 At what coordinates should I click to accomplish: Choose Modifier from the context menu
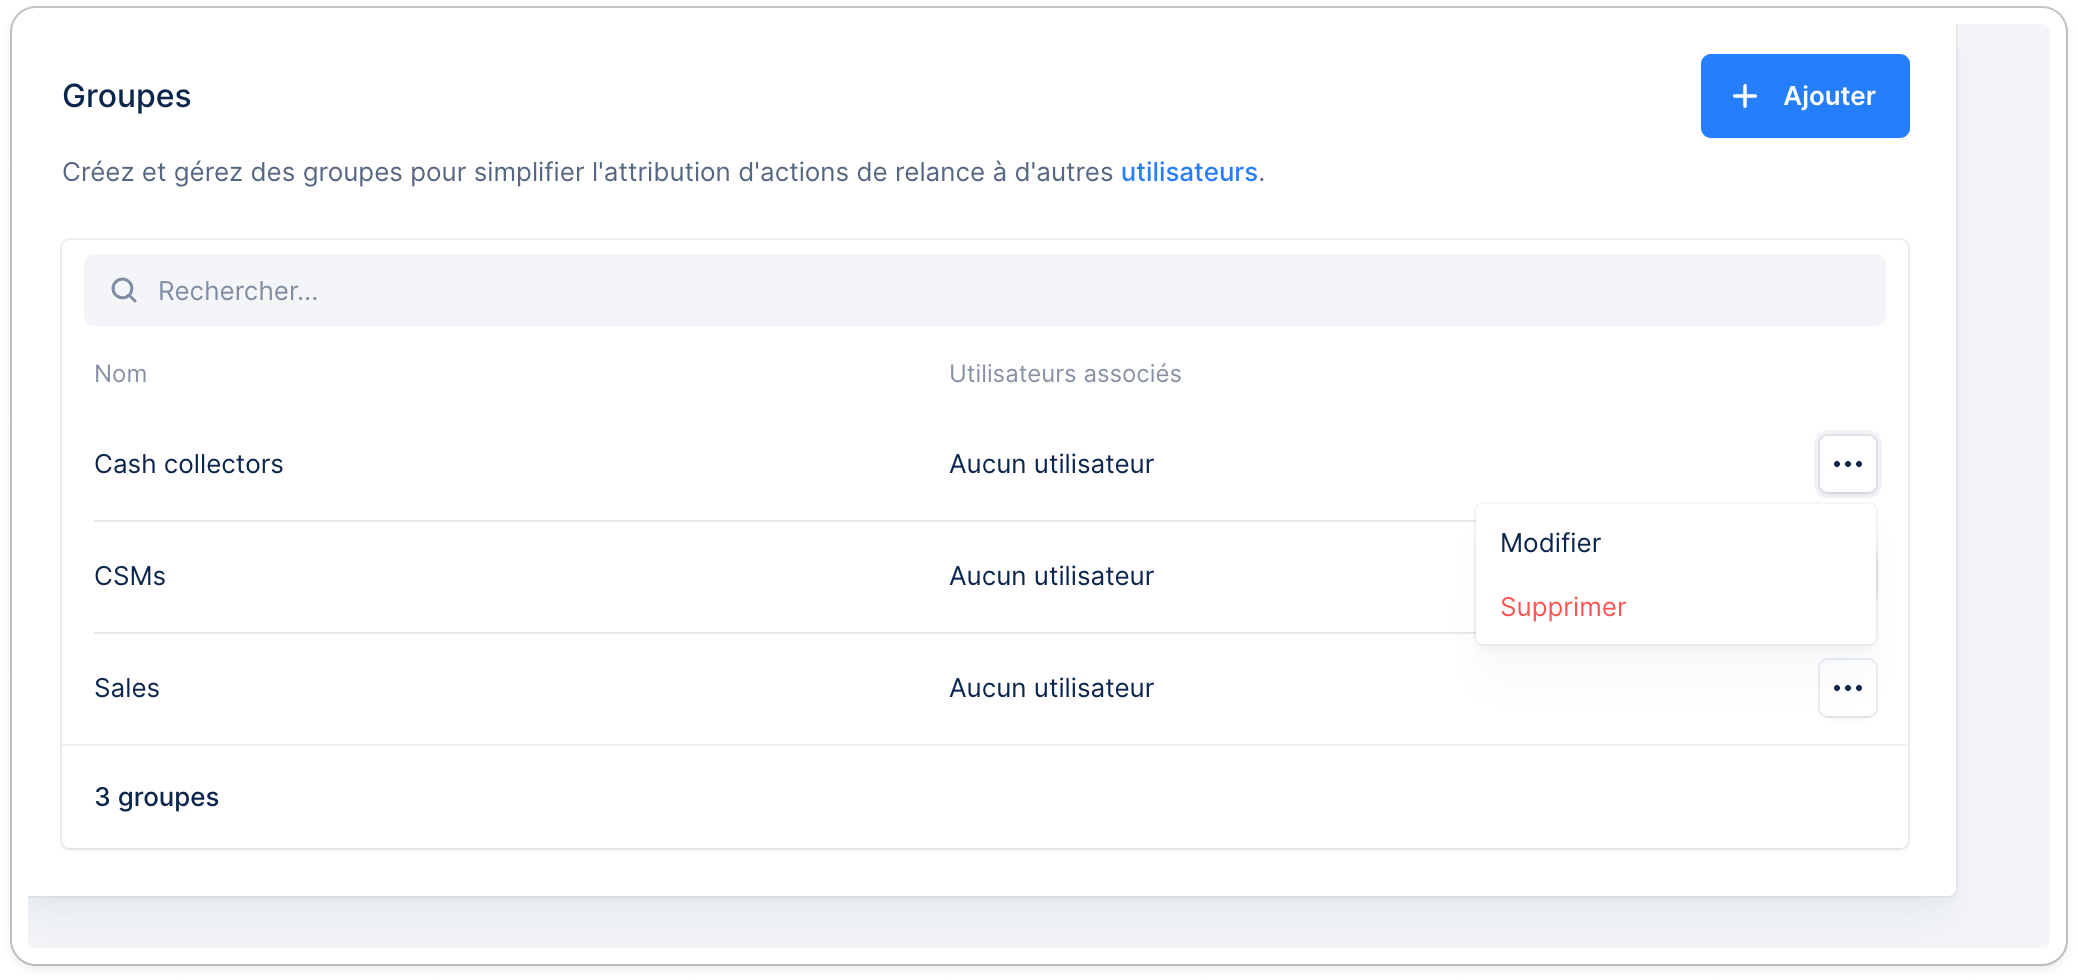[x=1550, y=543]
